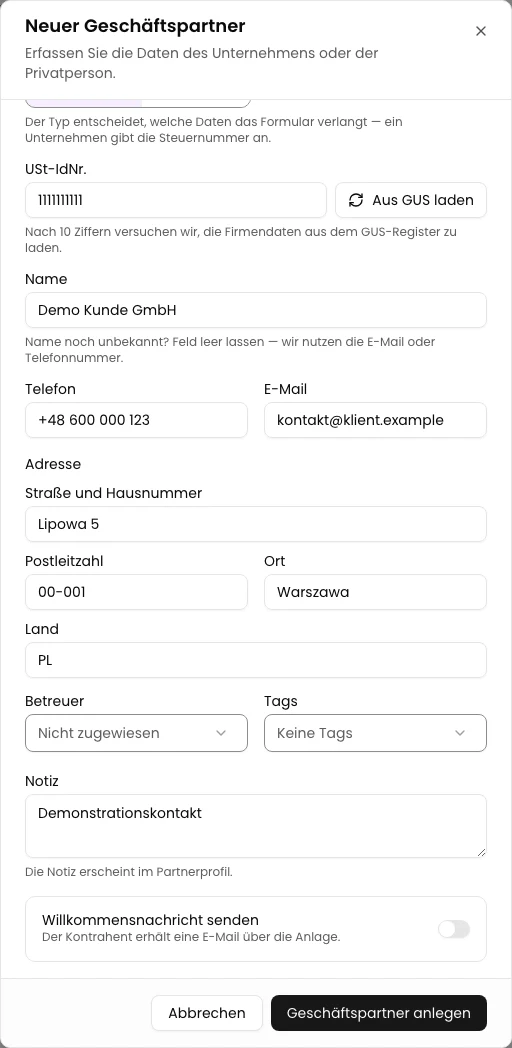Click the text 'Die Notiz erscheint im Partnerprofil.'
512x1048 pixels.
[x=129, y=872]
